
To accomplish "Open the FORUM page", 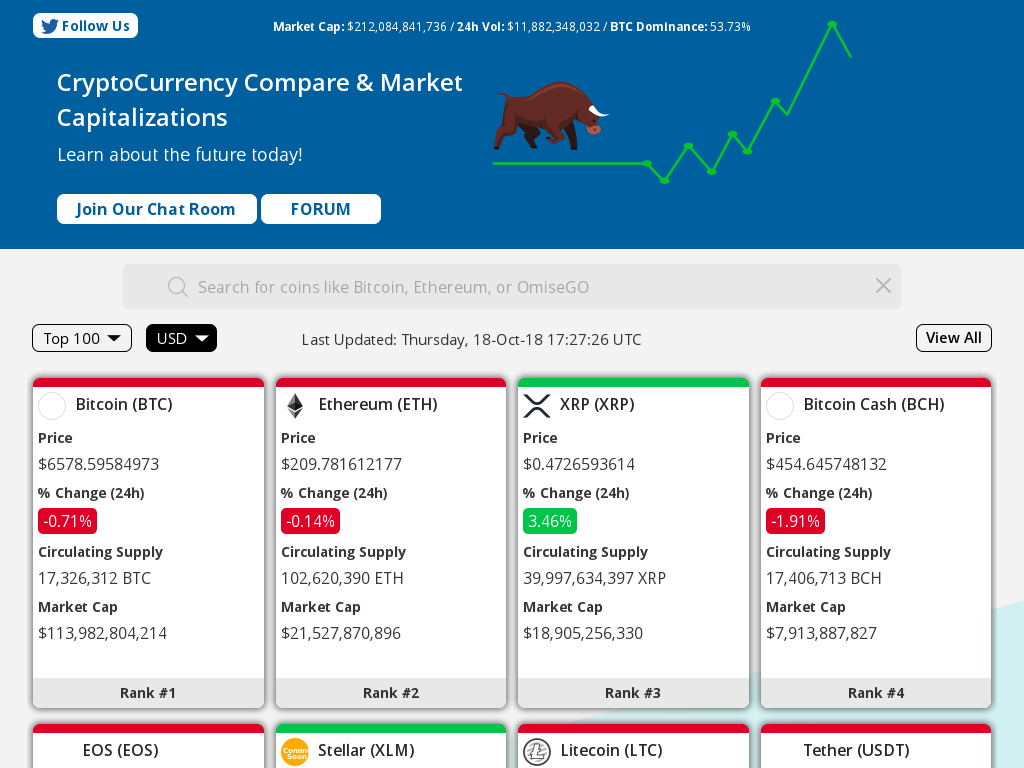I will (320, 209).
